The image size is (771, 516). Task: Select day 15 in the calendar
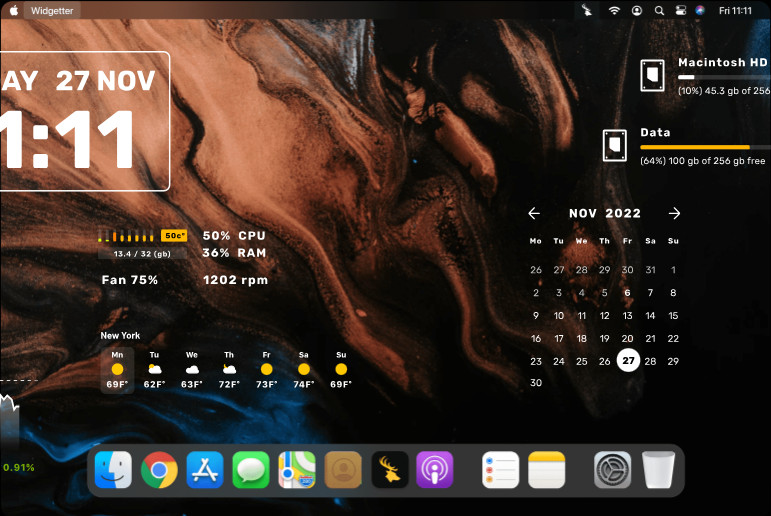673,316
